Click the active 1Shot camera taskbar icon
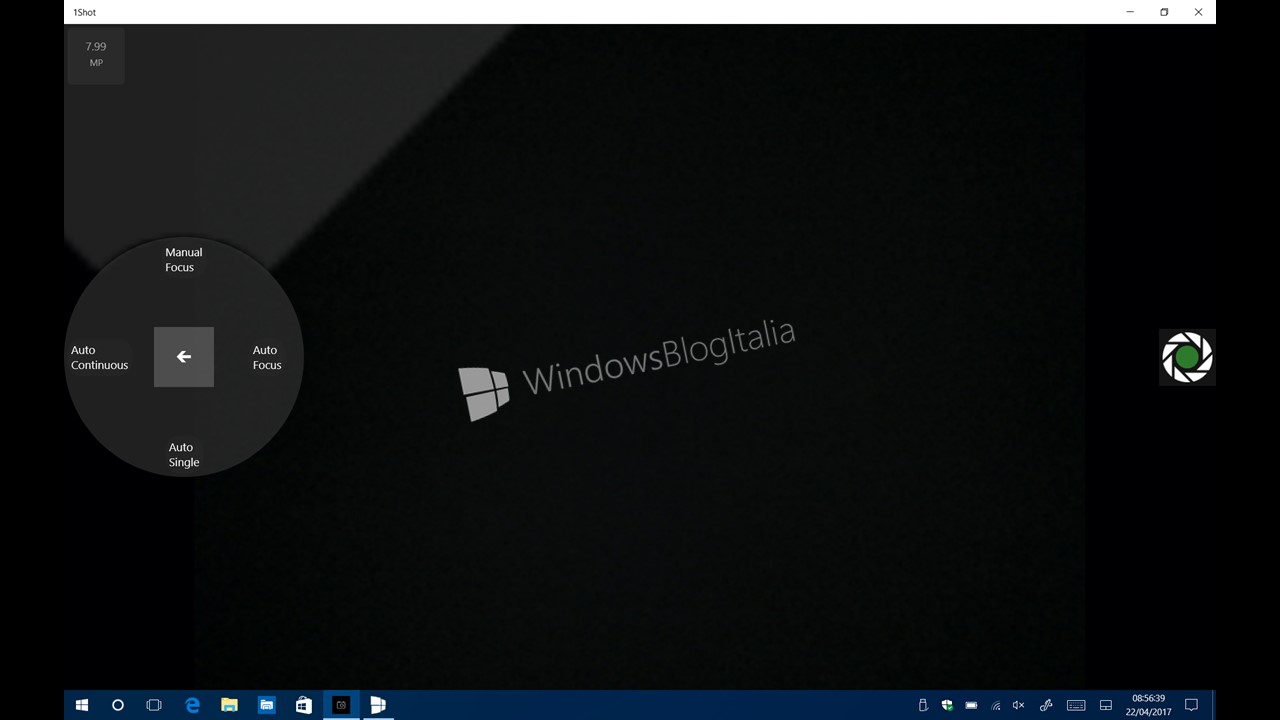Screen dimensions: 1280x720 tap(341, 705)
